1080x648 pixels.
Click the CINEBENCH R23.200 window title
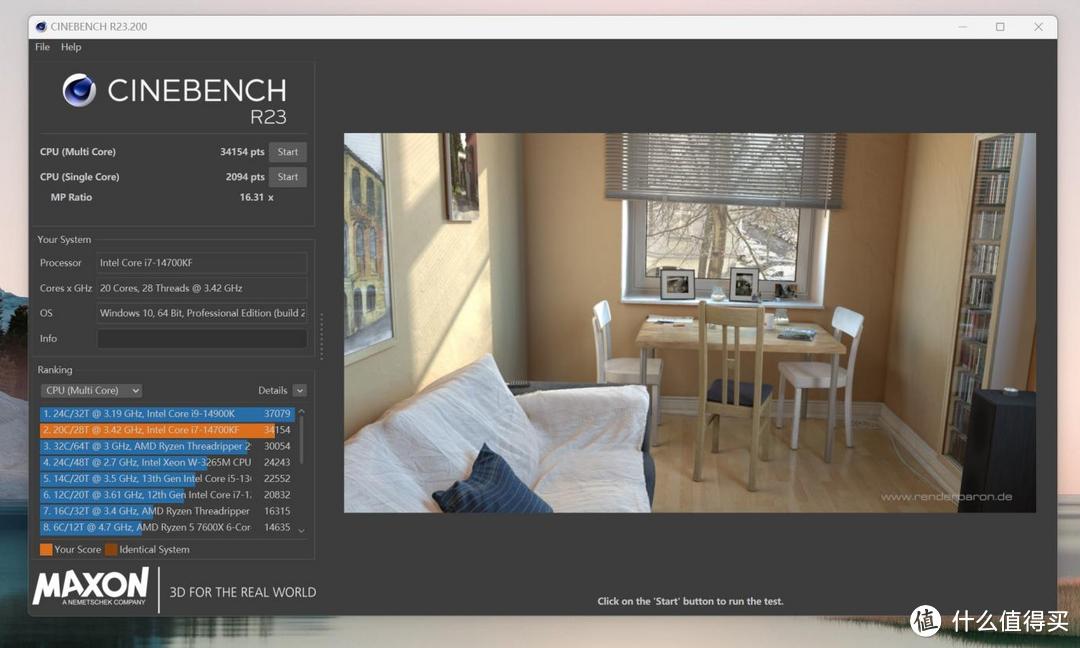98,27
